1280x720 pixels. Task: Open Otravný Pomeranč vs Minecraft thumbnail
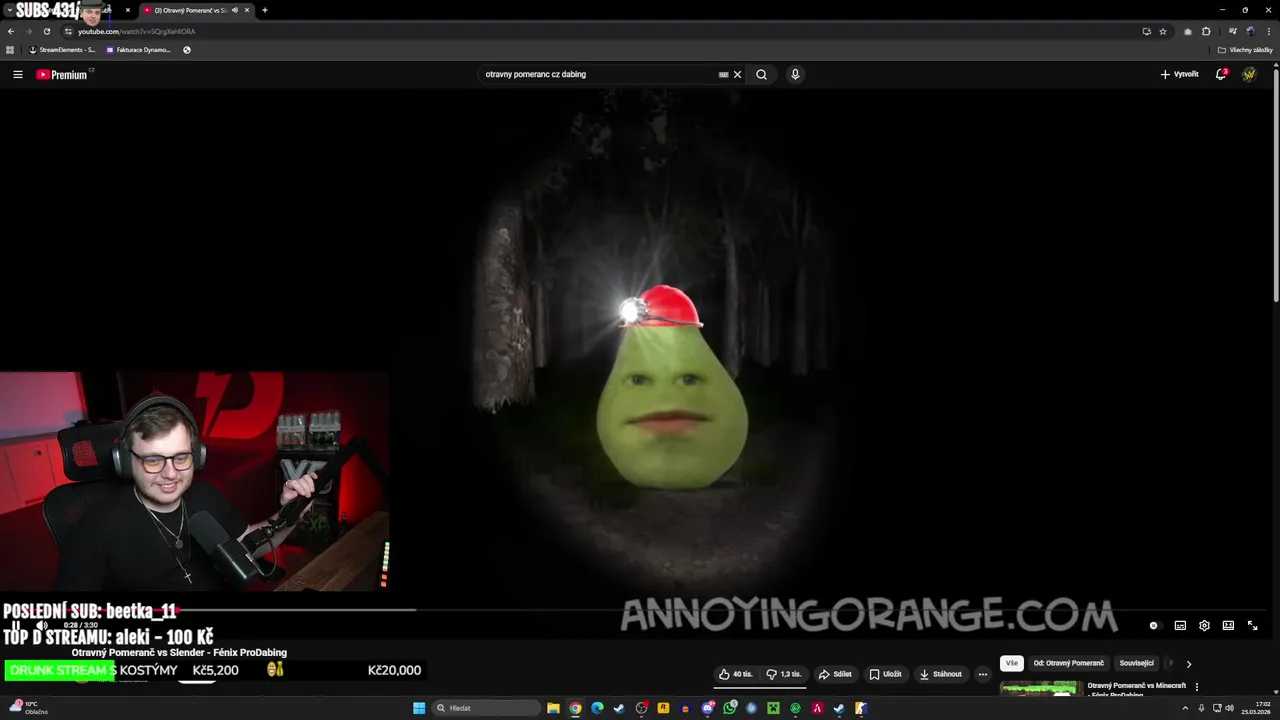pyautogui.click(x=1040, y=688)
